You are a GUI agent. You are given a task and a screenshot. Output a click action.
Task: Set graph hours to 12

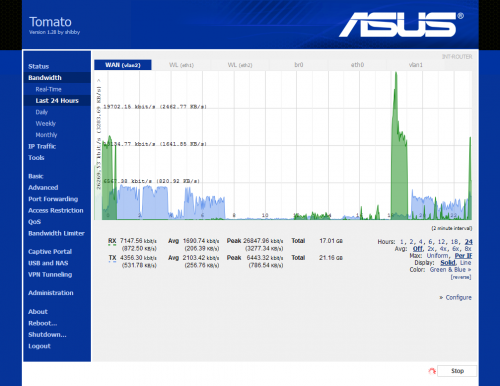click(441, 242)
